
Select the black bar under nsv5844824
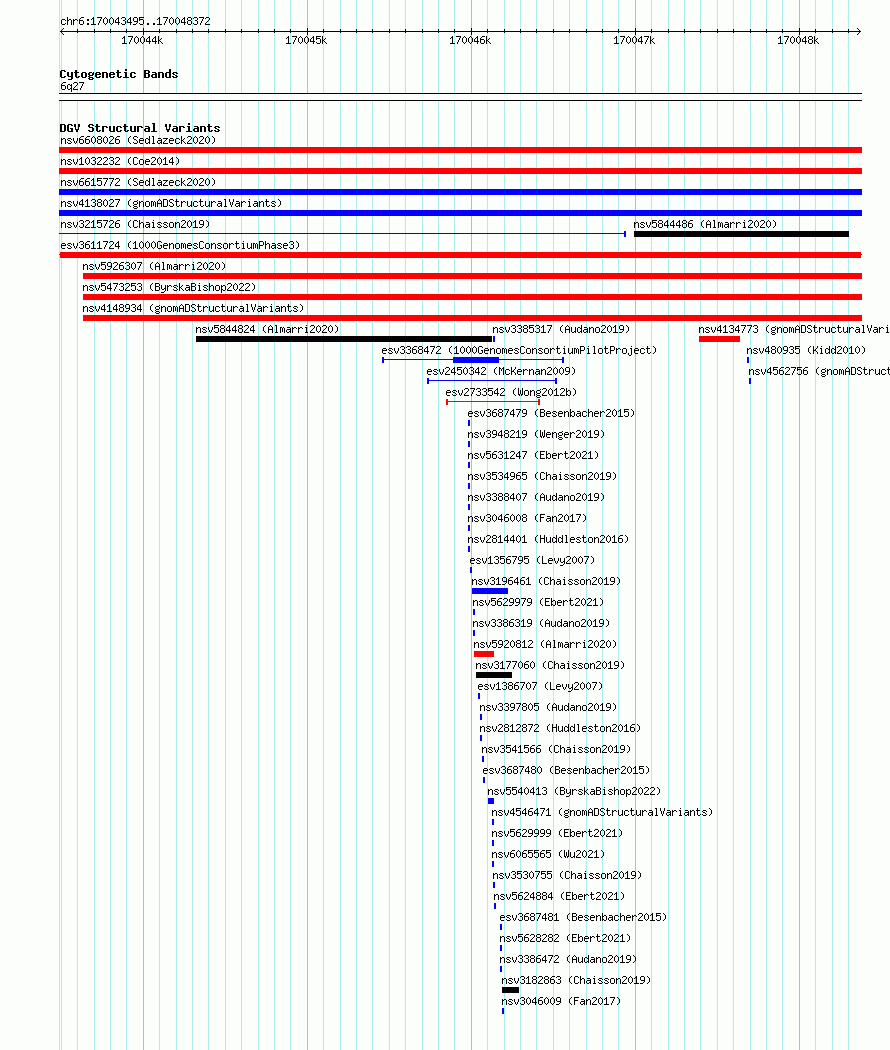pyautogui.click(x=344, y=339)
